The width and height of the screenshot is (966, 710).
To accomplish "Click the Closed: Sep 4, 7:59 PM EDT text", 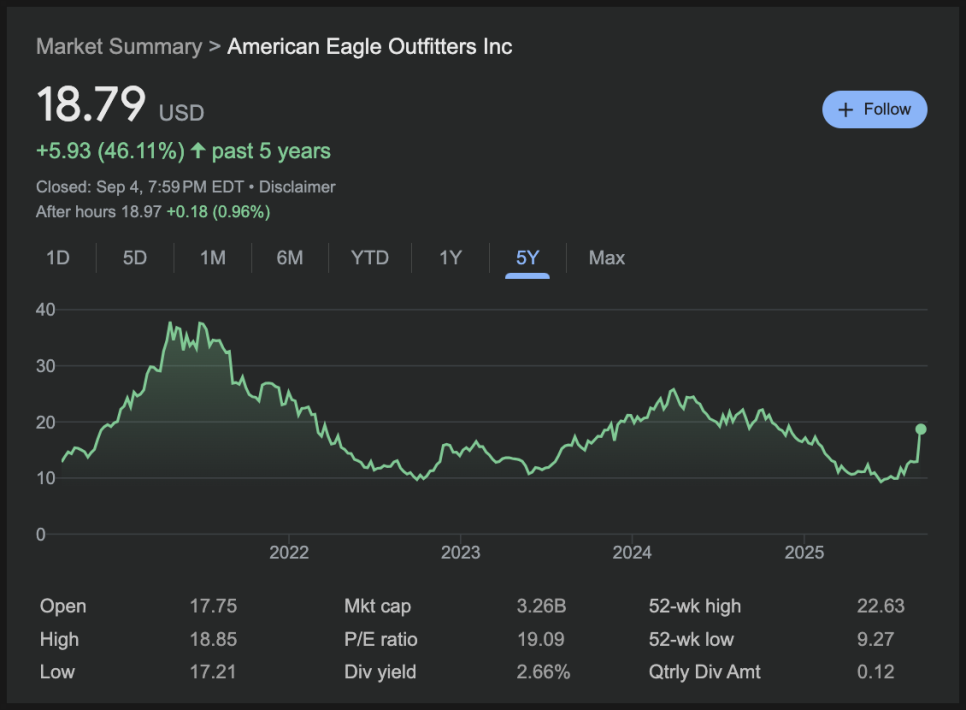I will [x=140, y=187].
